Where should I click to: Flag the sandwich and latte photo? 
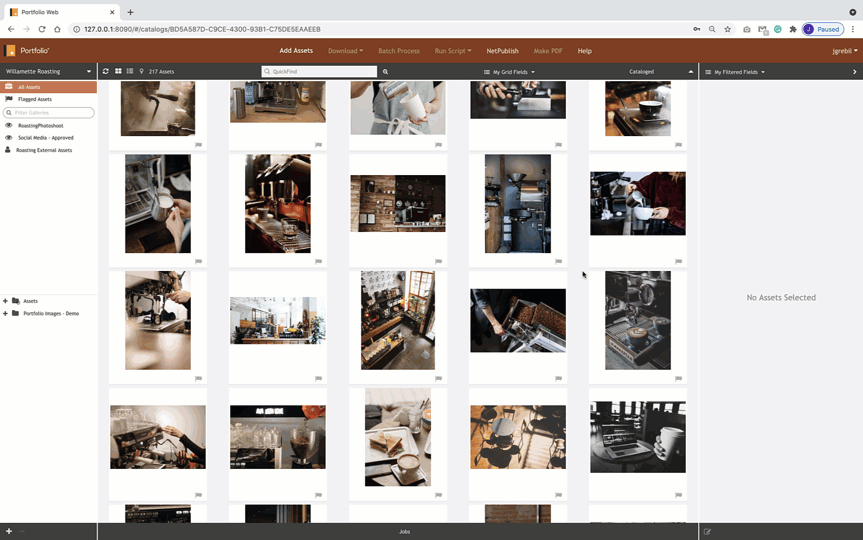click(439, 495)
